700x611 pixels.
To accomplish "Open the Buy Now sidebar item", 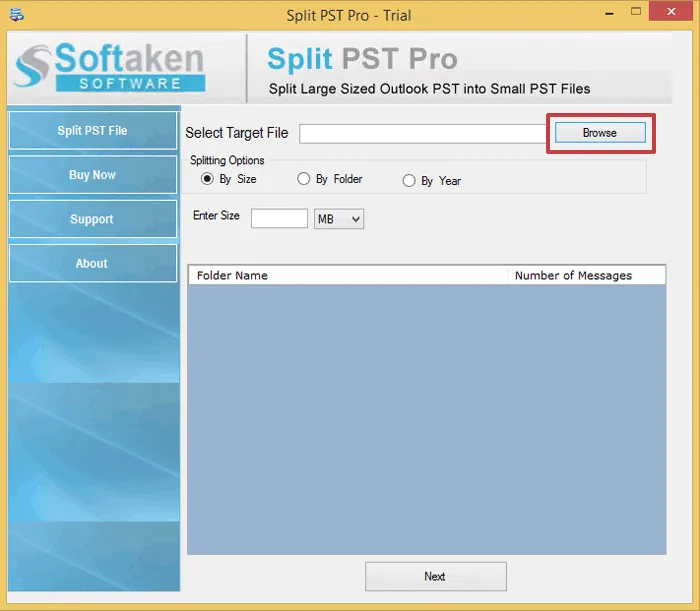I will coord(93,175).
